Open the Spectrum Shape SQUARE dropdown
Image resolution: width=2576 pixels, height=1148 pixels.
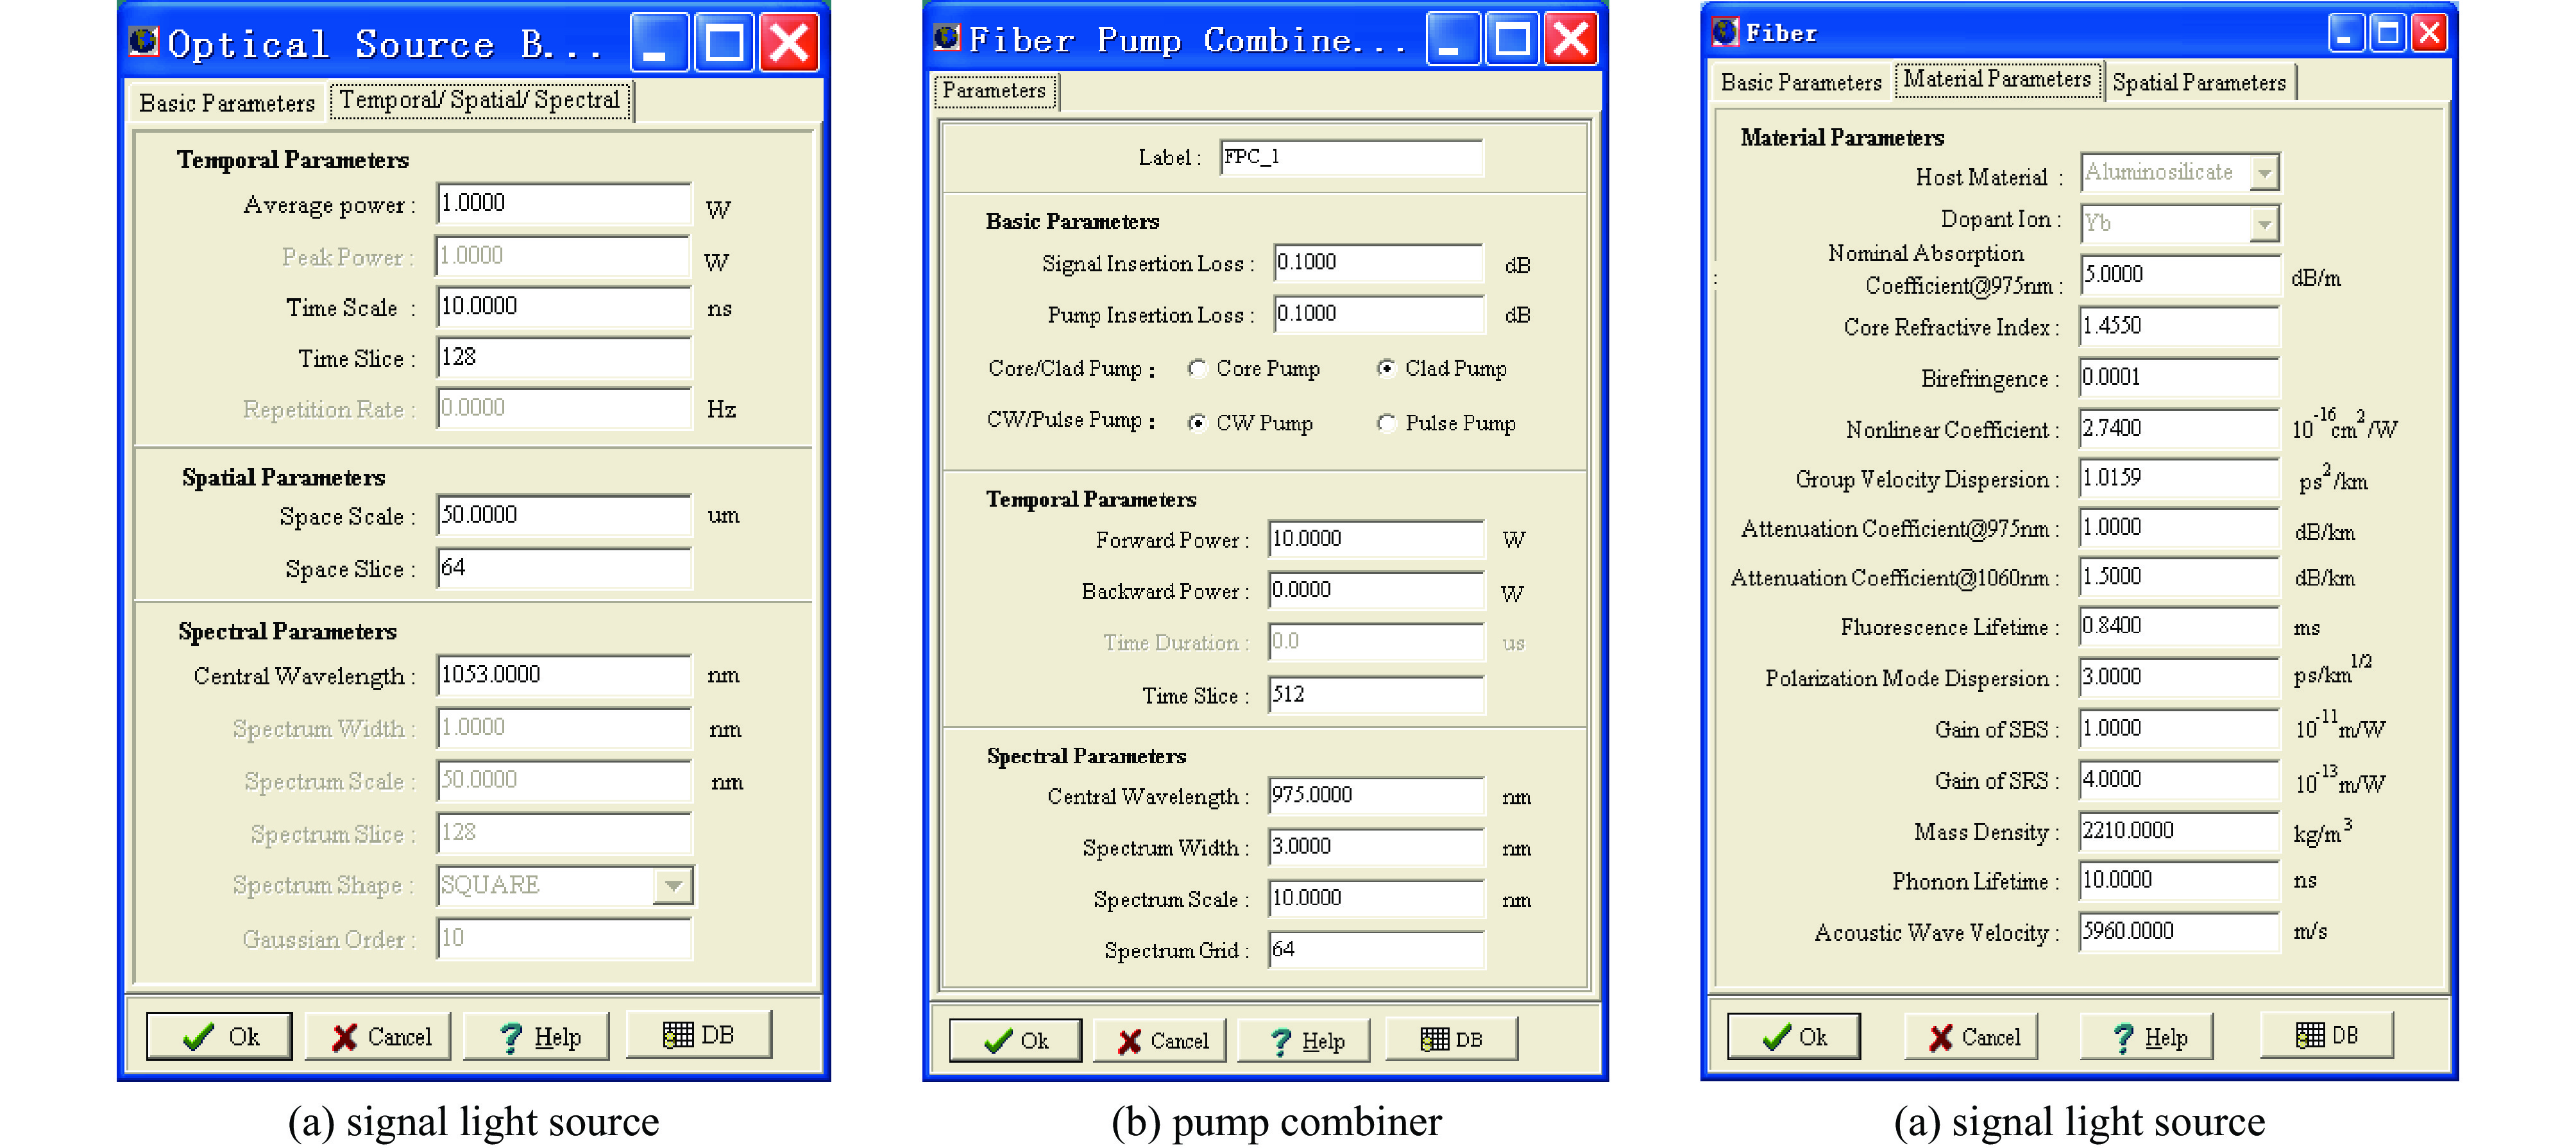(673, 885)
